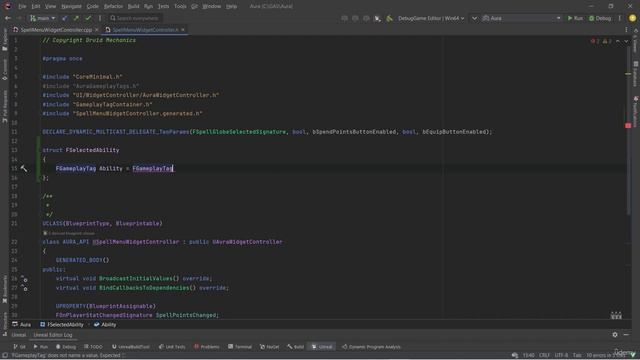The image size is (640, 360).
Task: Click UAuraWidgetController base class name
Action: [x=247, y=242]
